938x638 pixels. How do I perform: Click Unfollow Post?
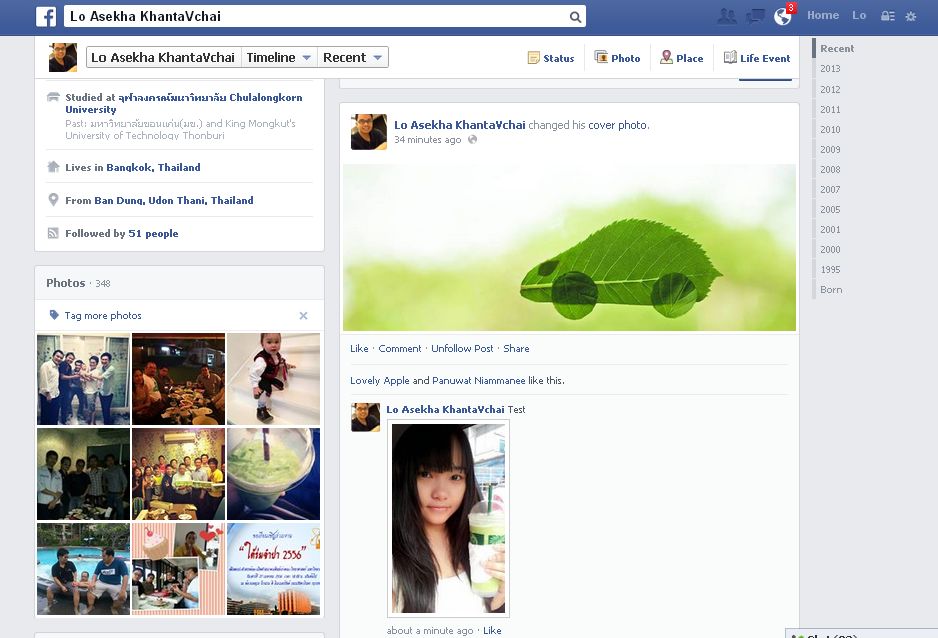462,349
